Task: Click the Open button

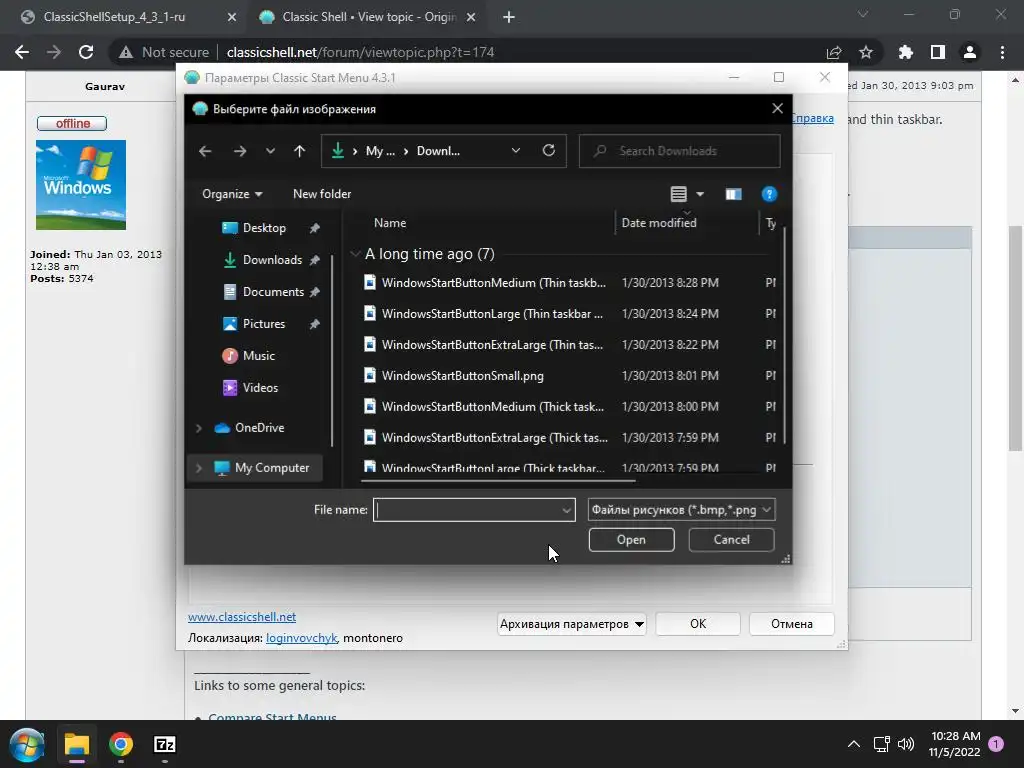Action: (x=631, y=540)
